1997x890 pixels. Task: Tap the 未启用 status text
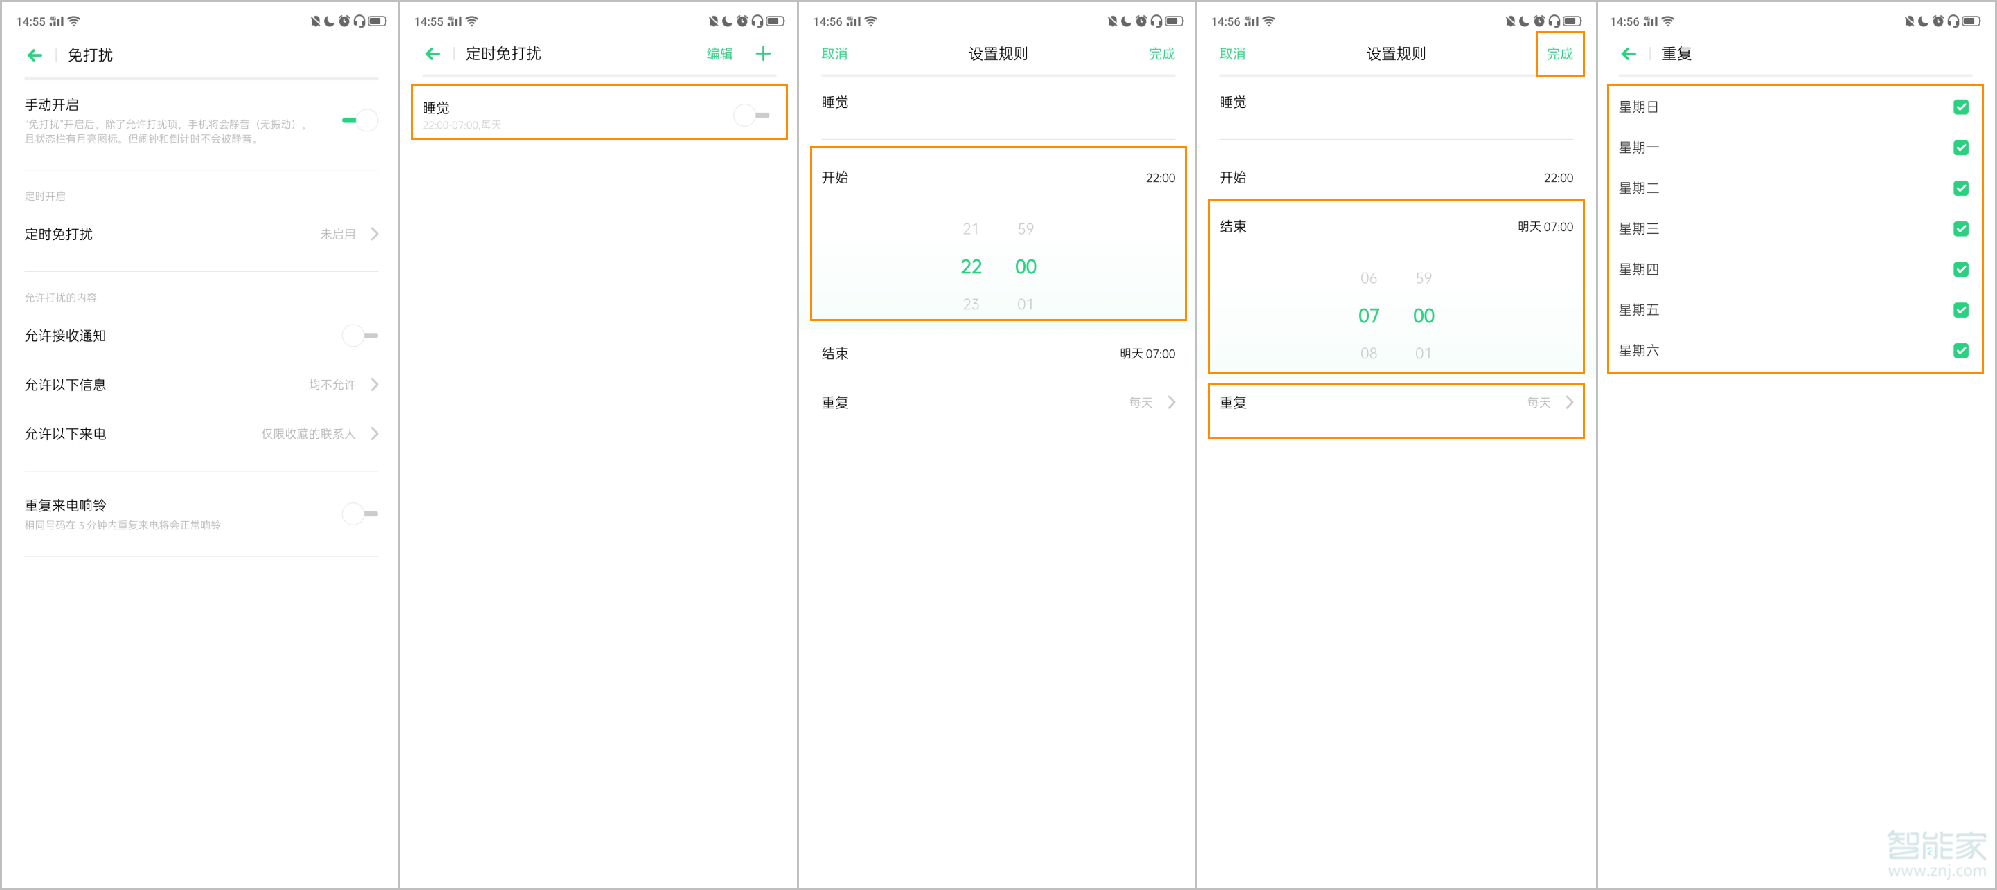(338, 234)
